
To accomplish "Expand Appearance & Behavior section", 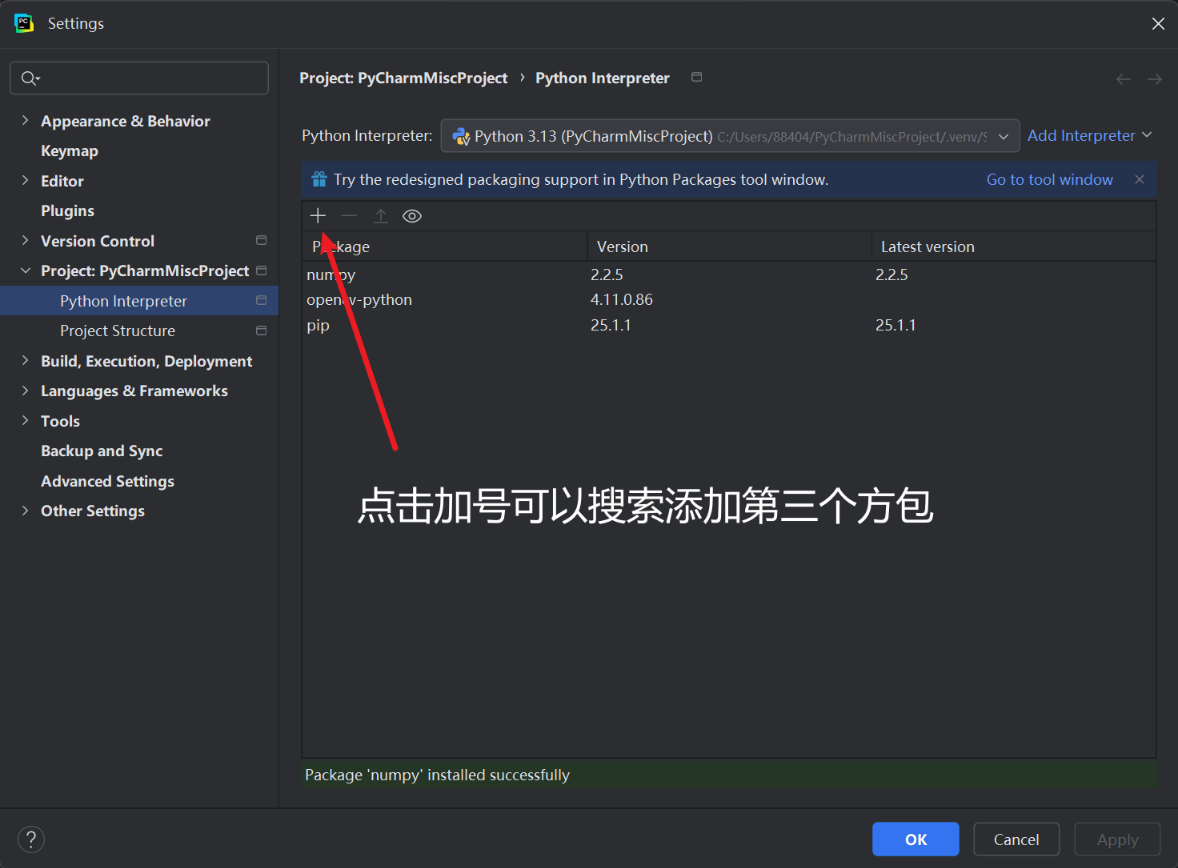I will tap(25, 120).
